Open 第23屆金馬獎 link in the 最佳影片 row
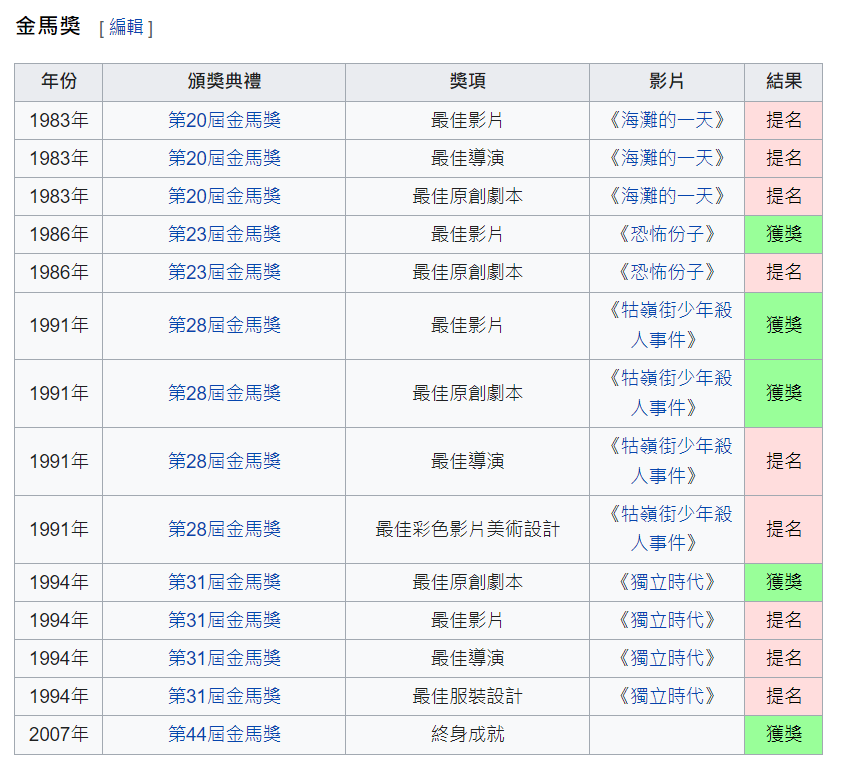This screenshot has width=851, height=773. (224, 234)
